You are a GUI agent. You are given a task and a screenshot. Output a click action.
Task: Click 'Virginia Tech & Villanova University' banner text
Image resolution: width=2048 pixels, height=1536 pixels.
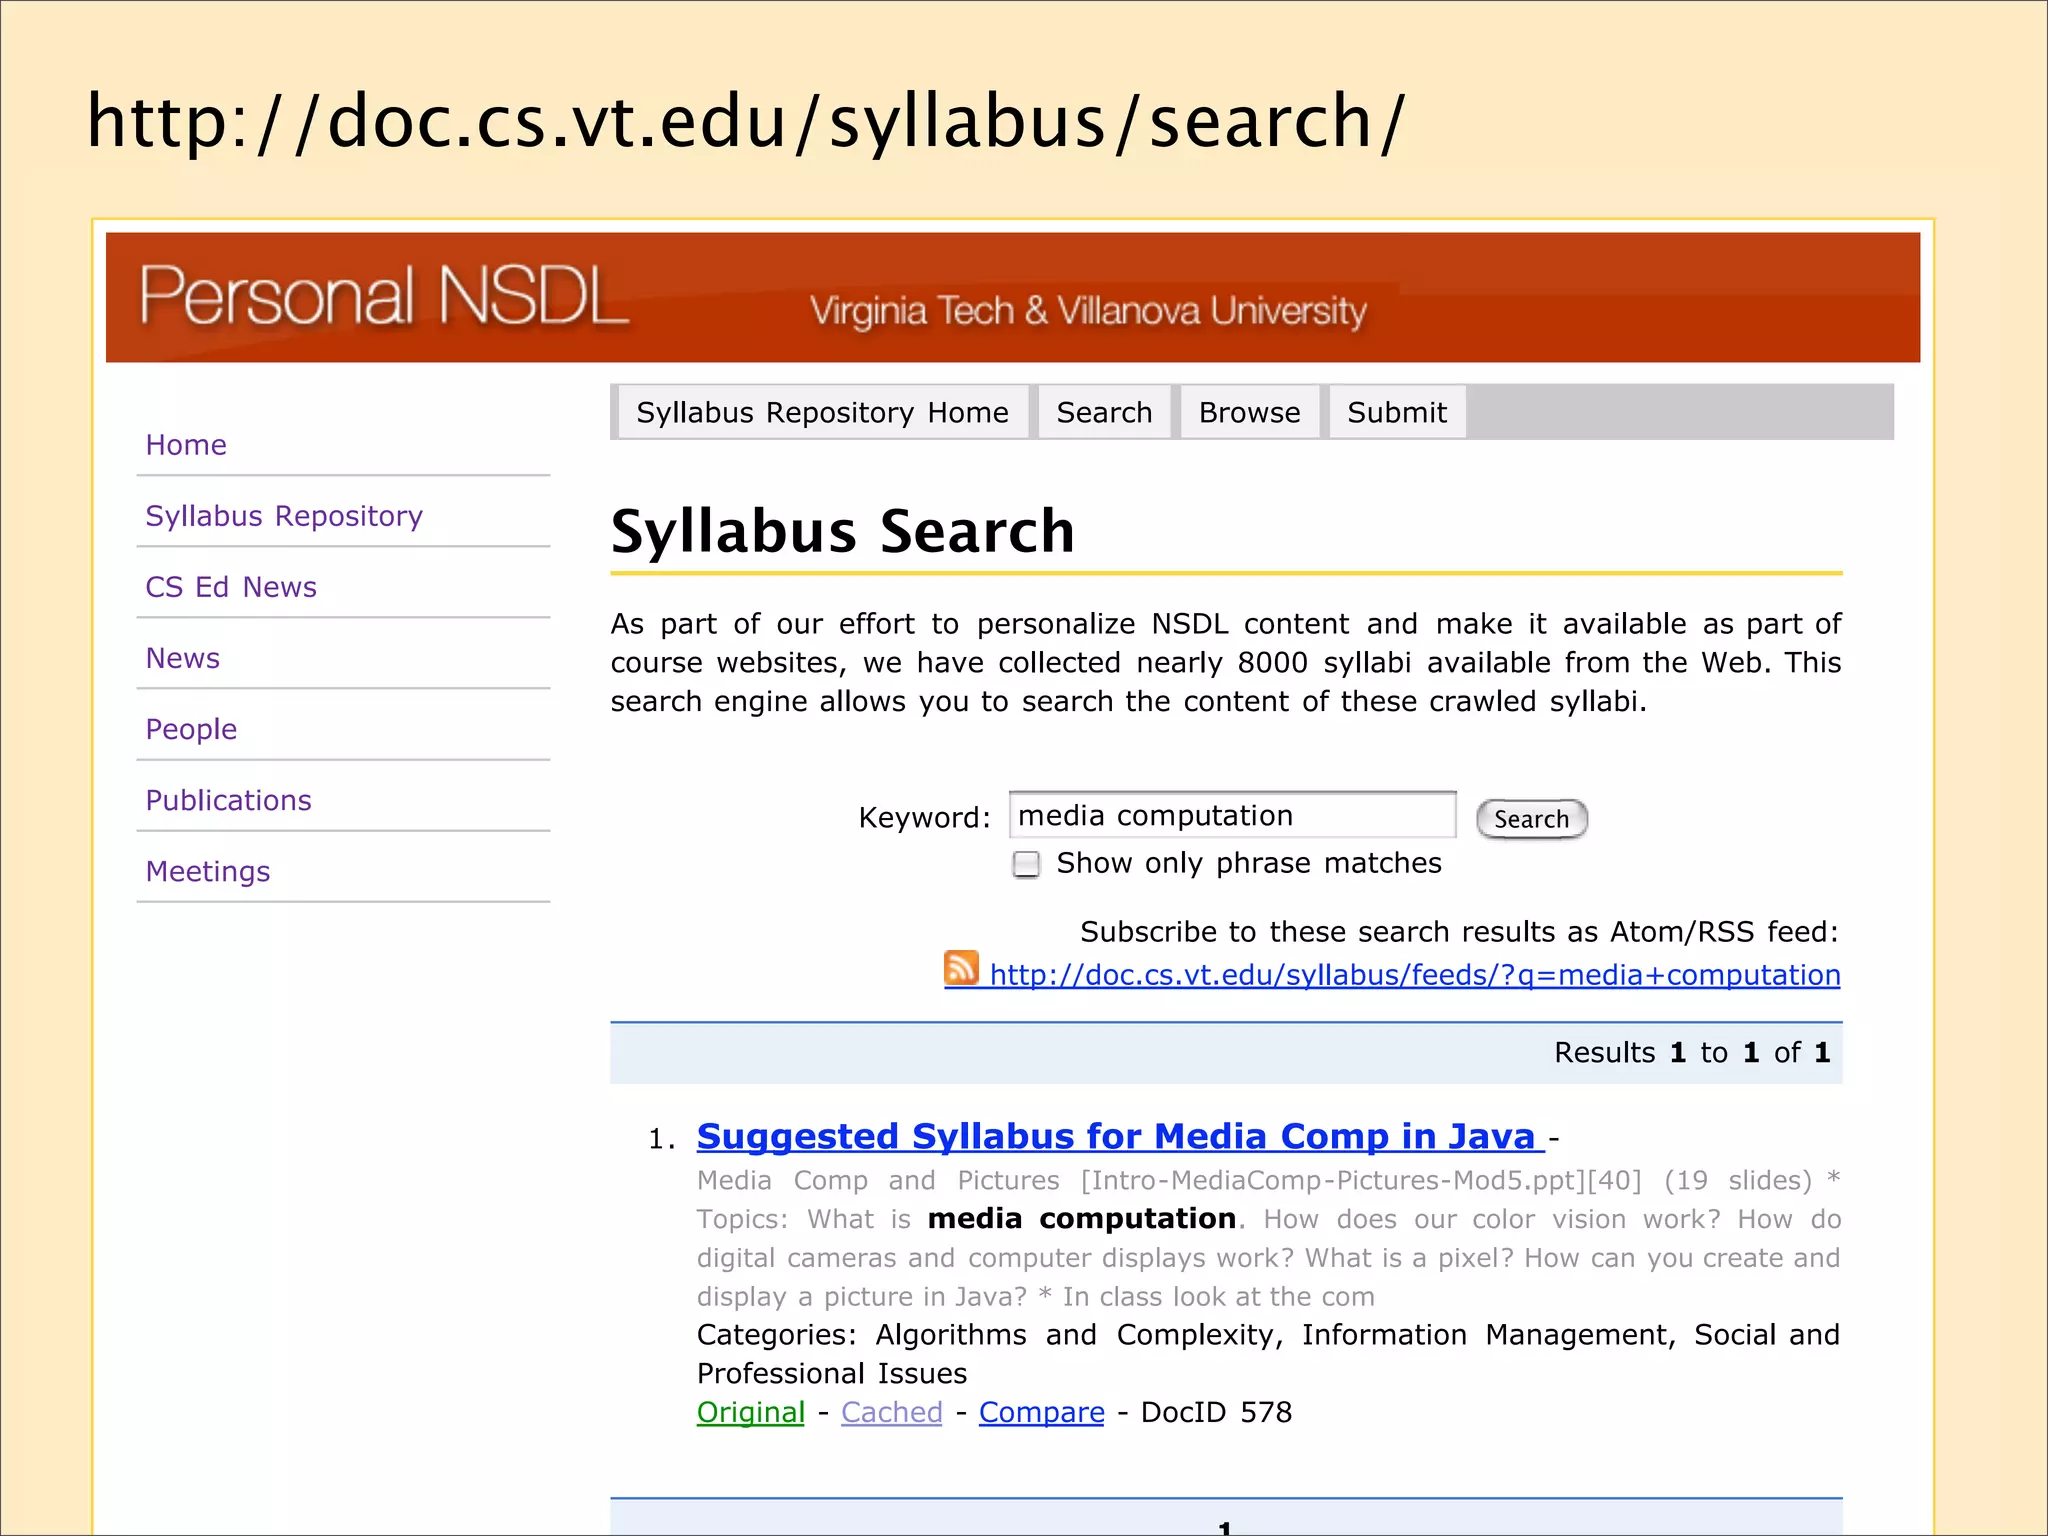(x=1088, y=311)
